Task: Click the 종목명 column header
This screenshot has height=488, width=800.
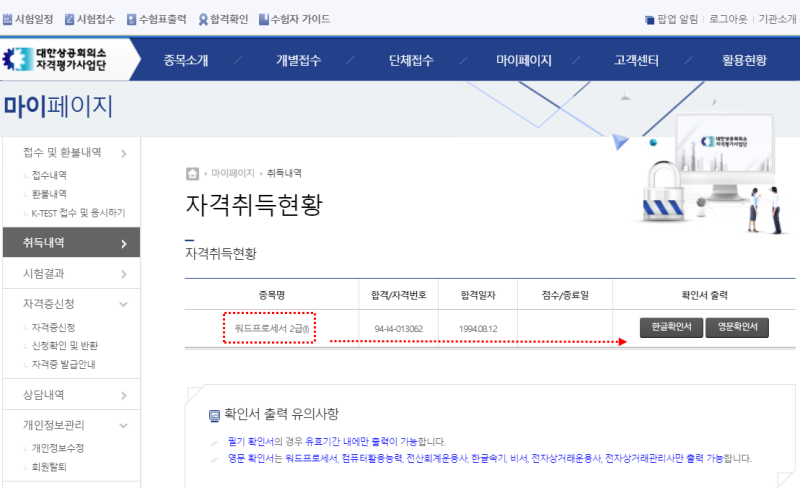Action: coord(271,295)
